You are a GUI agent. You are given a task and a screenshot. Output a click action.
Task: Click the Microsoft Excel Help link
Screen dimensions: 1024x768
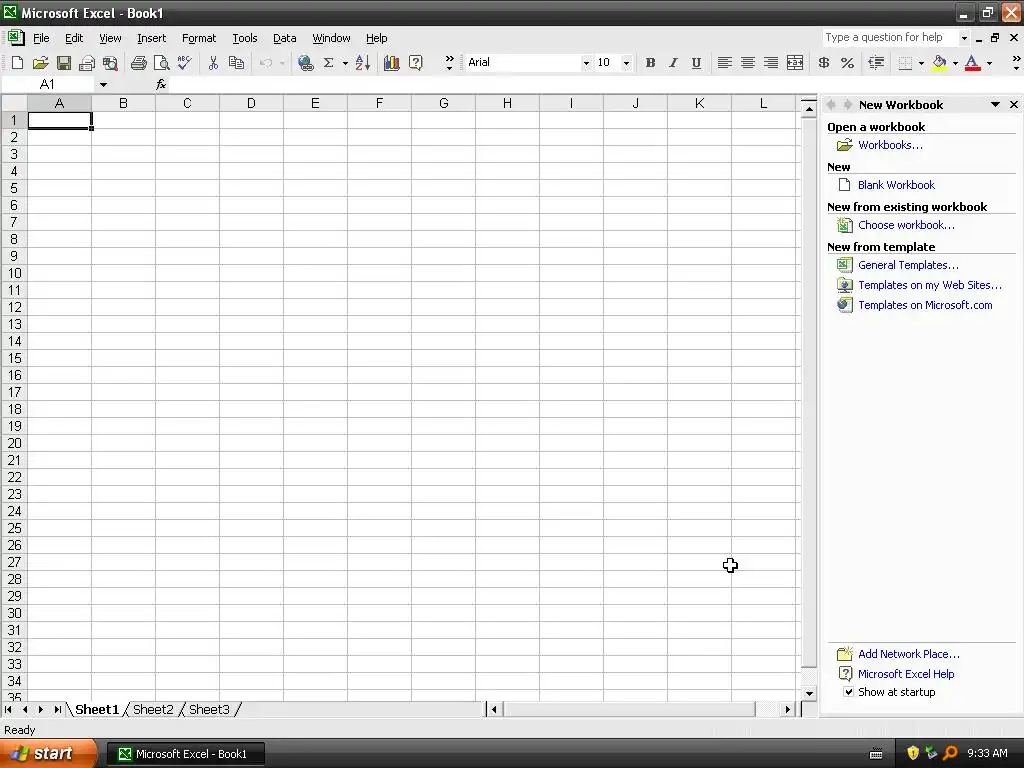(906, 674)
